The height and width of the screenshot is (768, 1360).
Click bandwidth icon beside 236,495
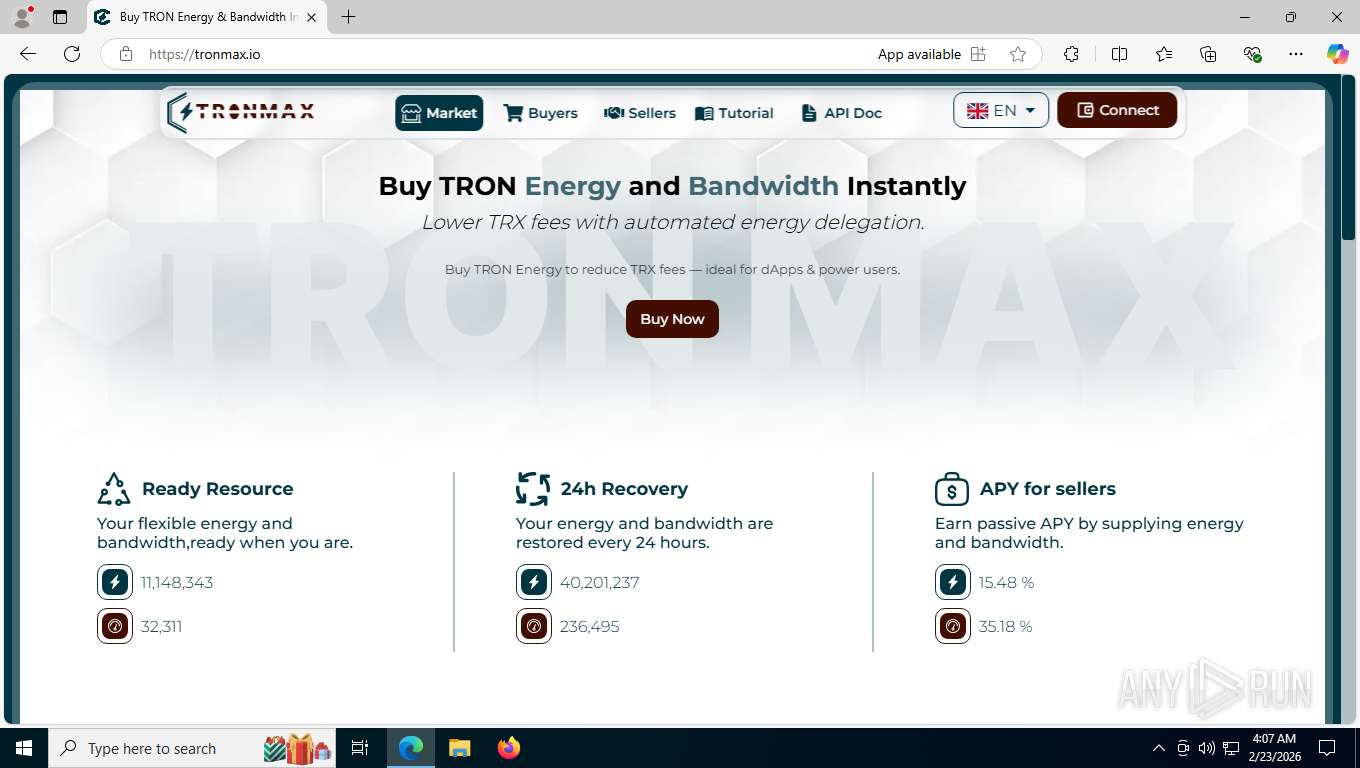tap(534, 626)
